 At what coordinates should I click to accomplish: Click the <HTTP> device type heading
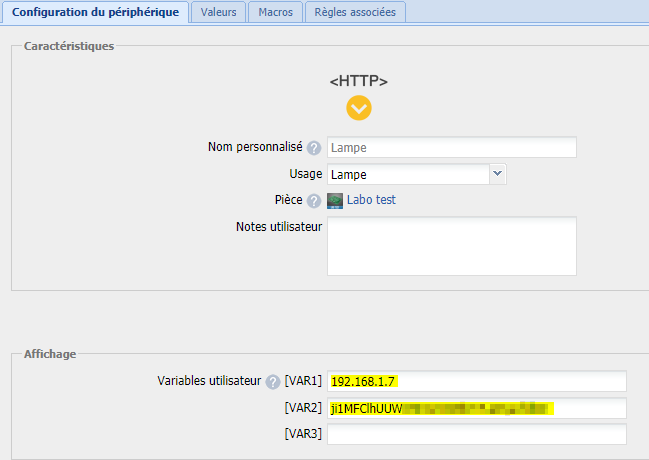click(x=359, y=81)
